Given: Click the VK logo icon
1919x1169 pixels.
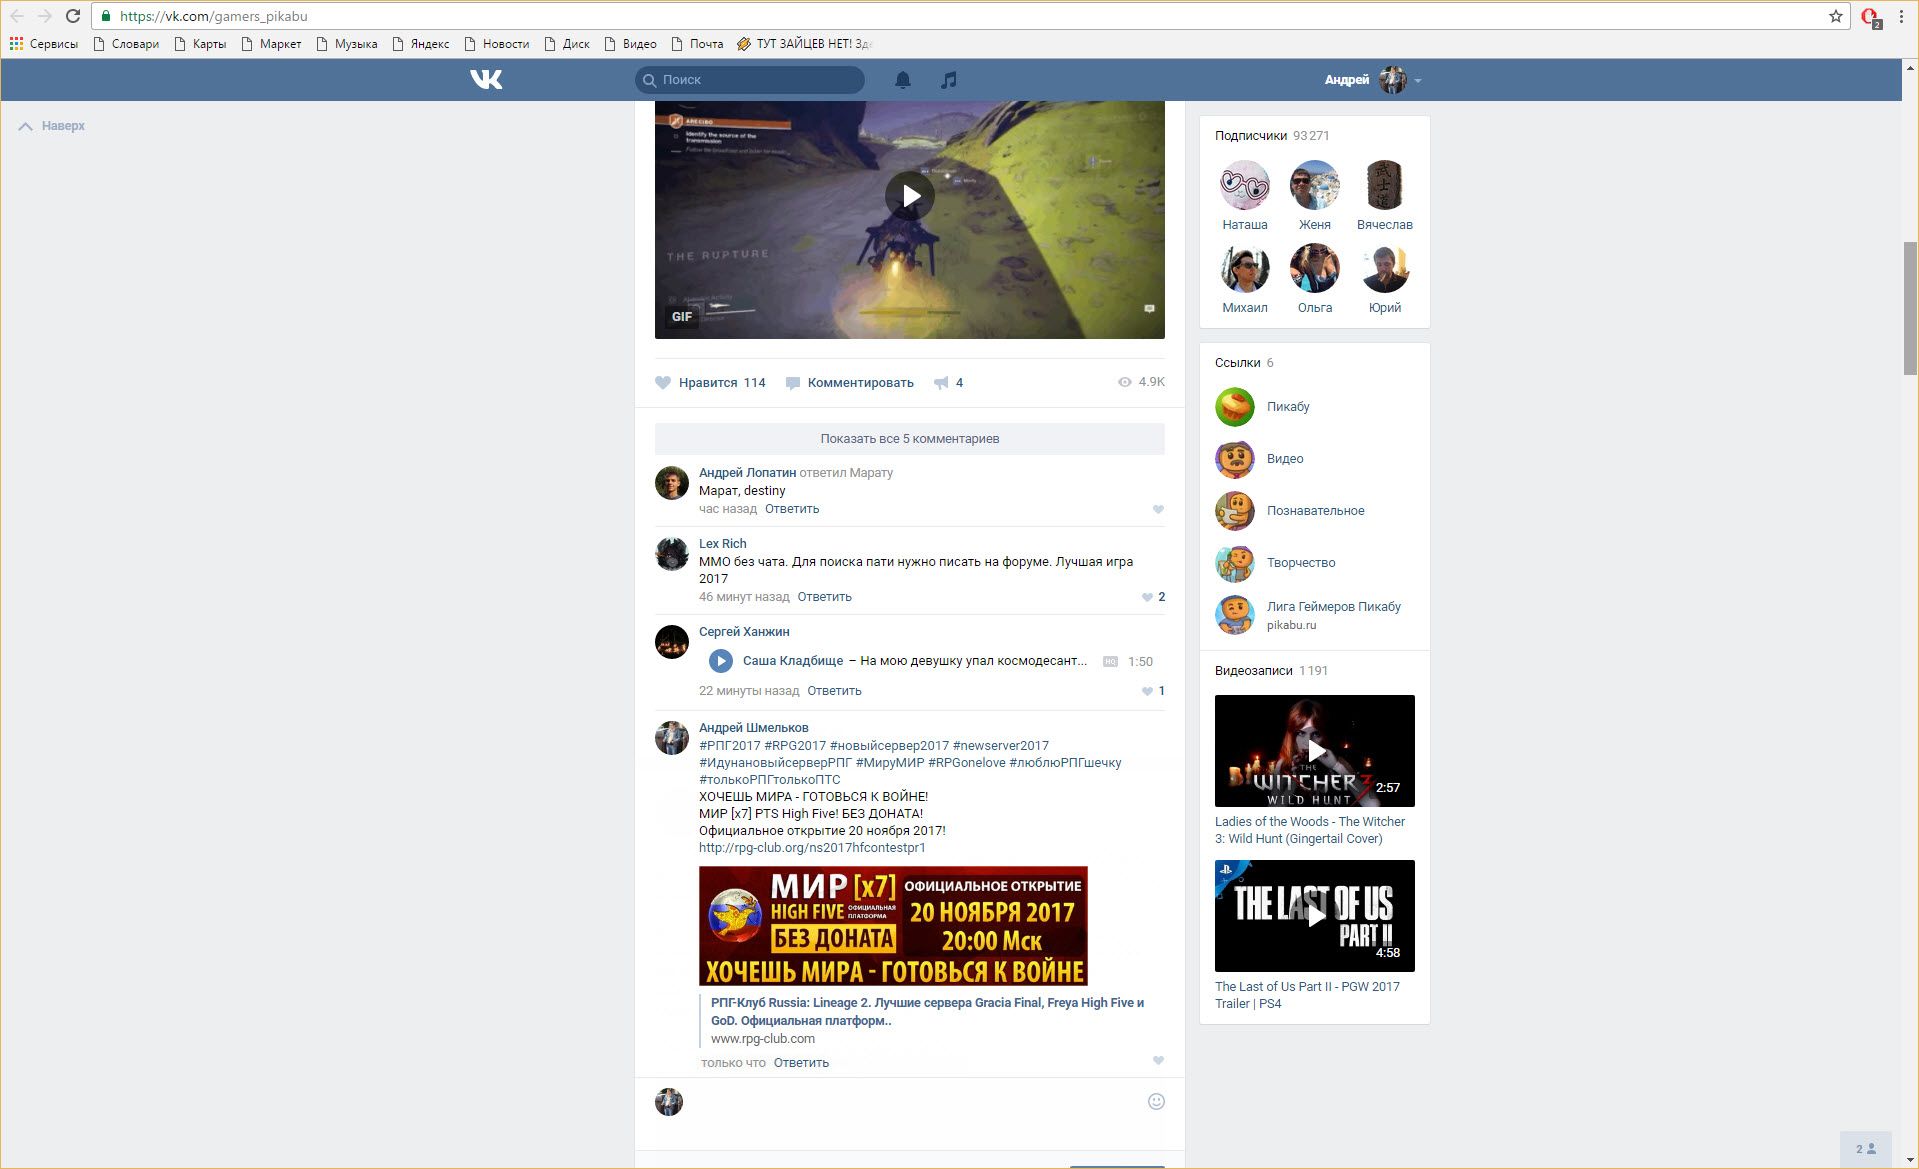Looking at the screenshot, I should coord(486,80).
